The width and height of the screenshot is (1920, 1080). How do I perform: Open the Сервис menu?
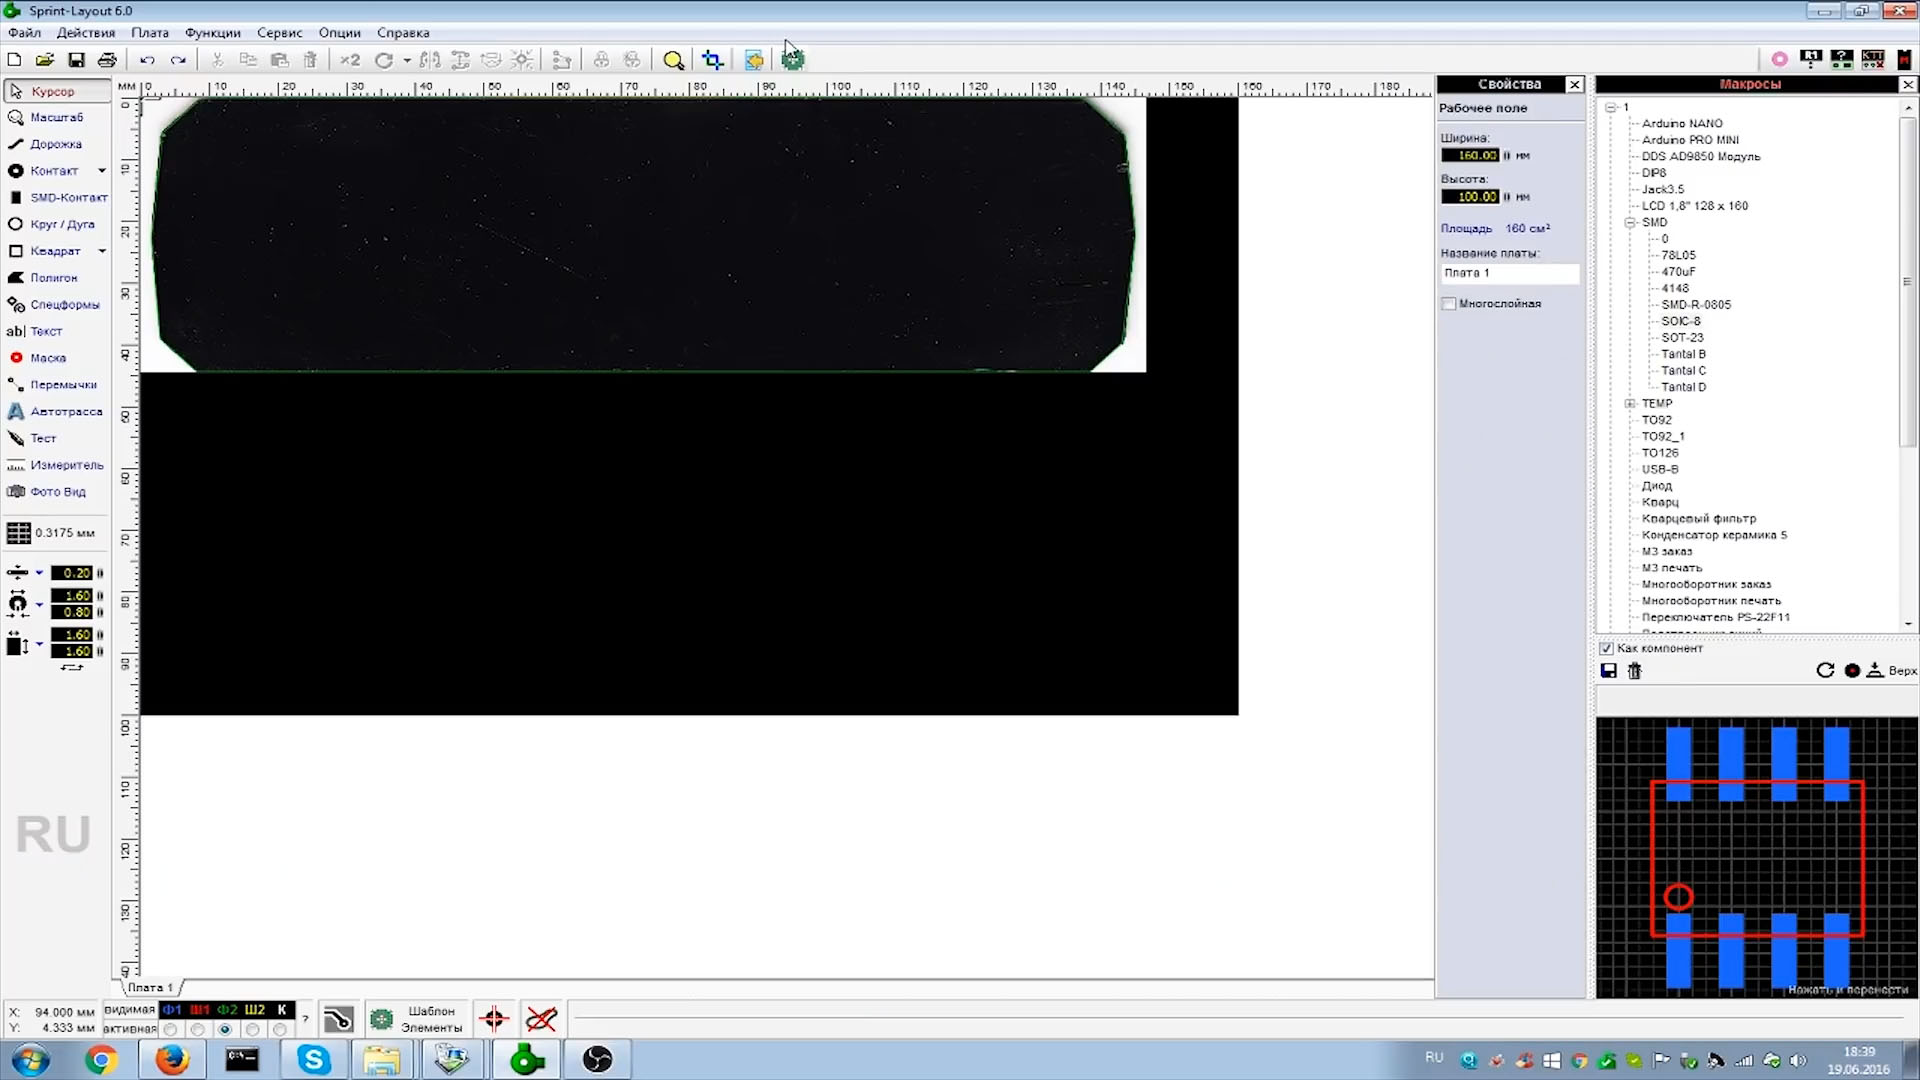click(279, 33)
